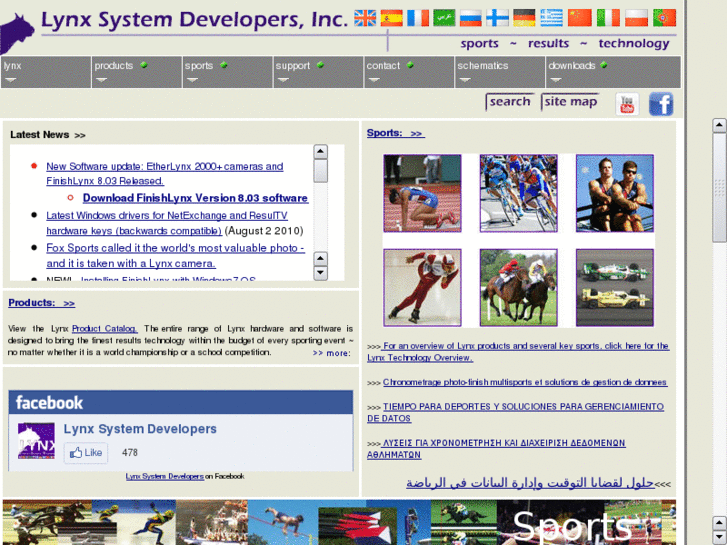This screenshot has width=727, height=545.
Task: Select the Portuguese flag language icon
Action: pos(664,18)
